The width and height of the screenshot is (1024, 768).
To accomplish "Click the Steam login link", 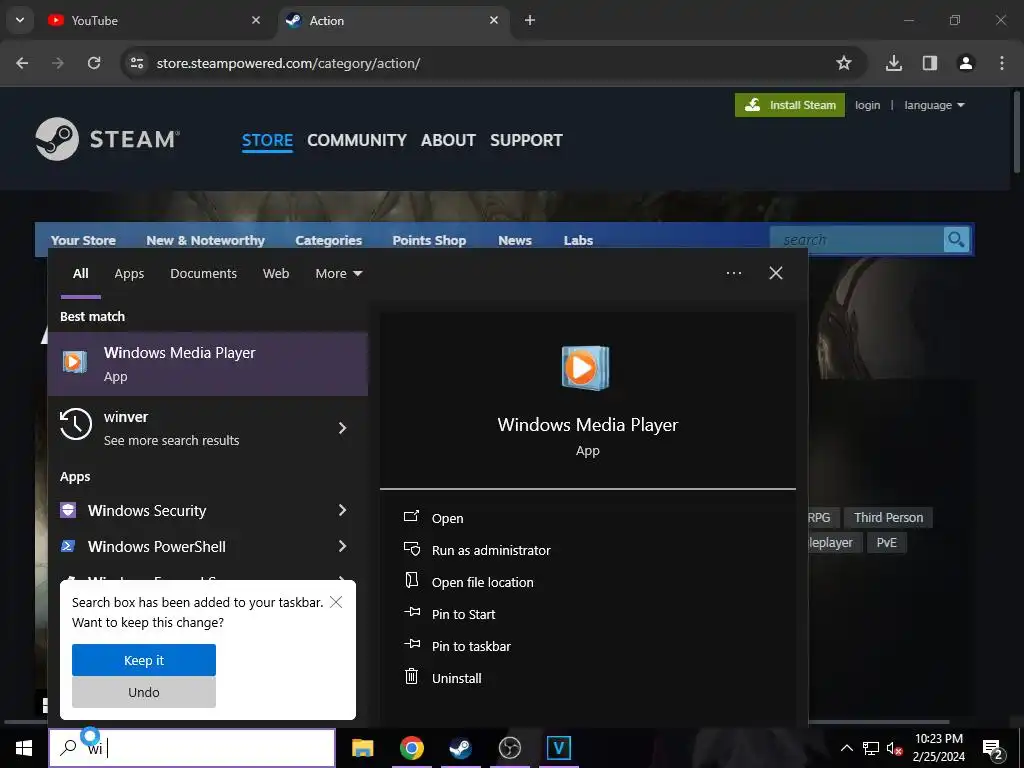I will 867,105.
